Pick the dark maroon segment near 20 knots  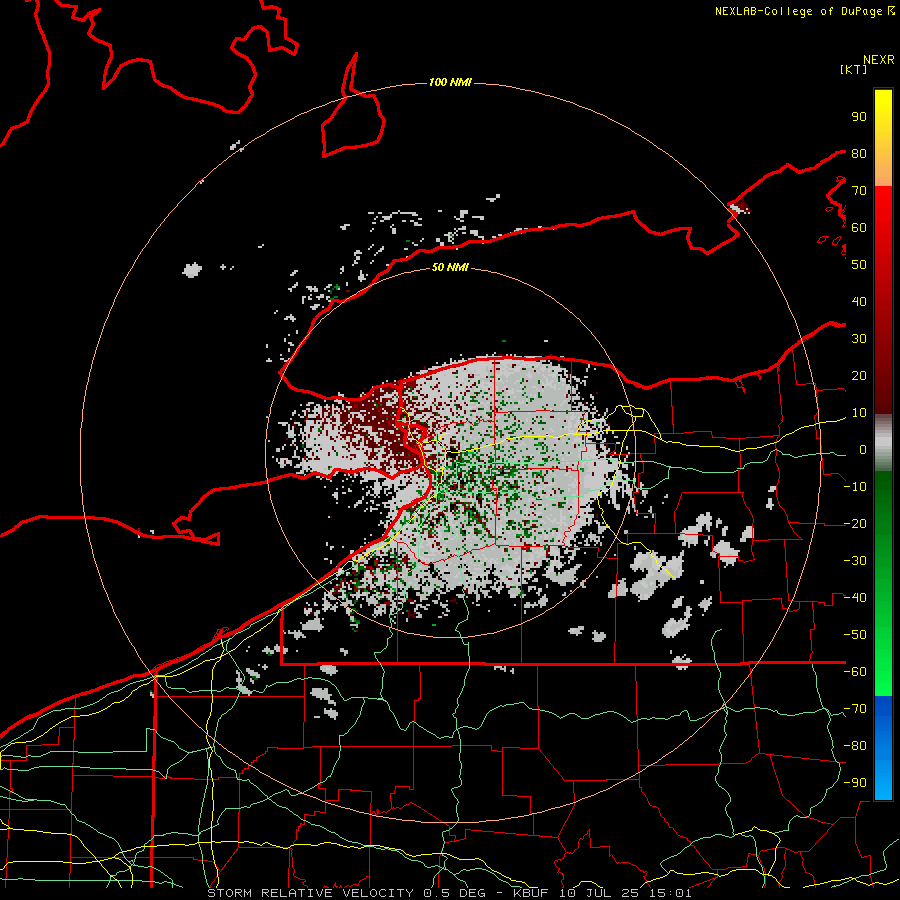pos(883,376)
